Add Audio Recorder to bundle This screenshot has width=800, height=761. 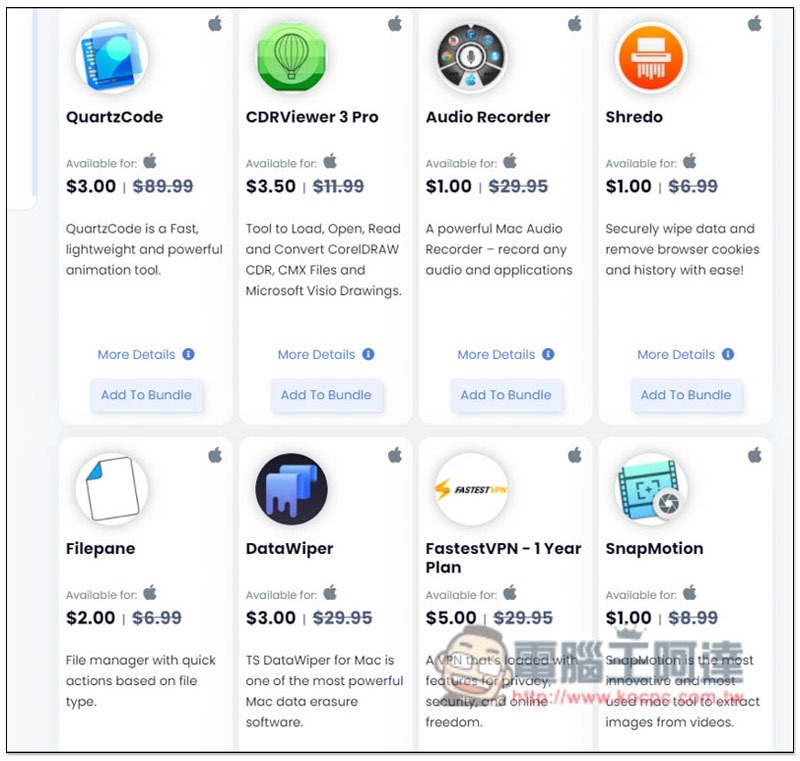click(x=506, y=395)
